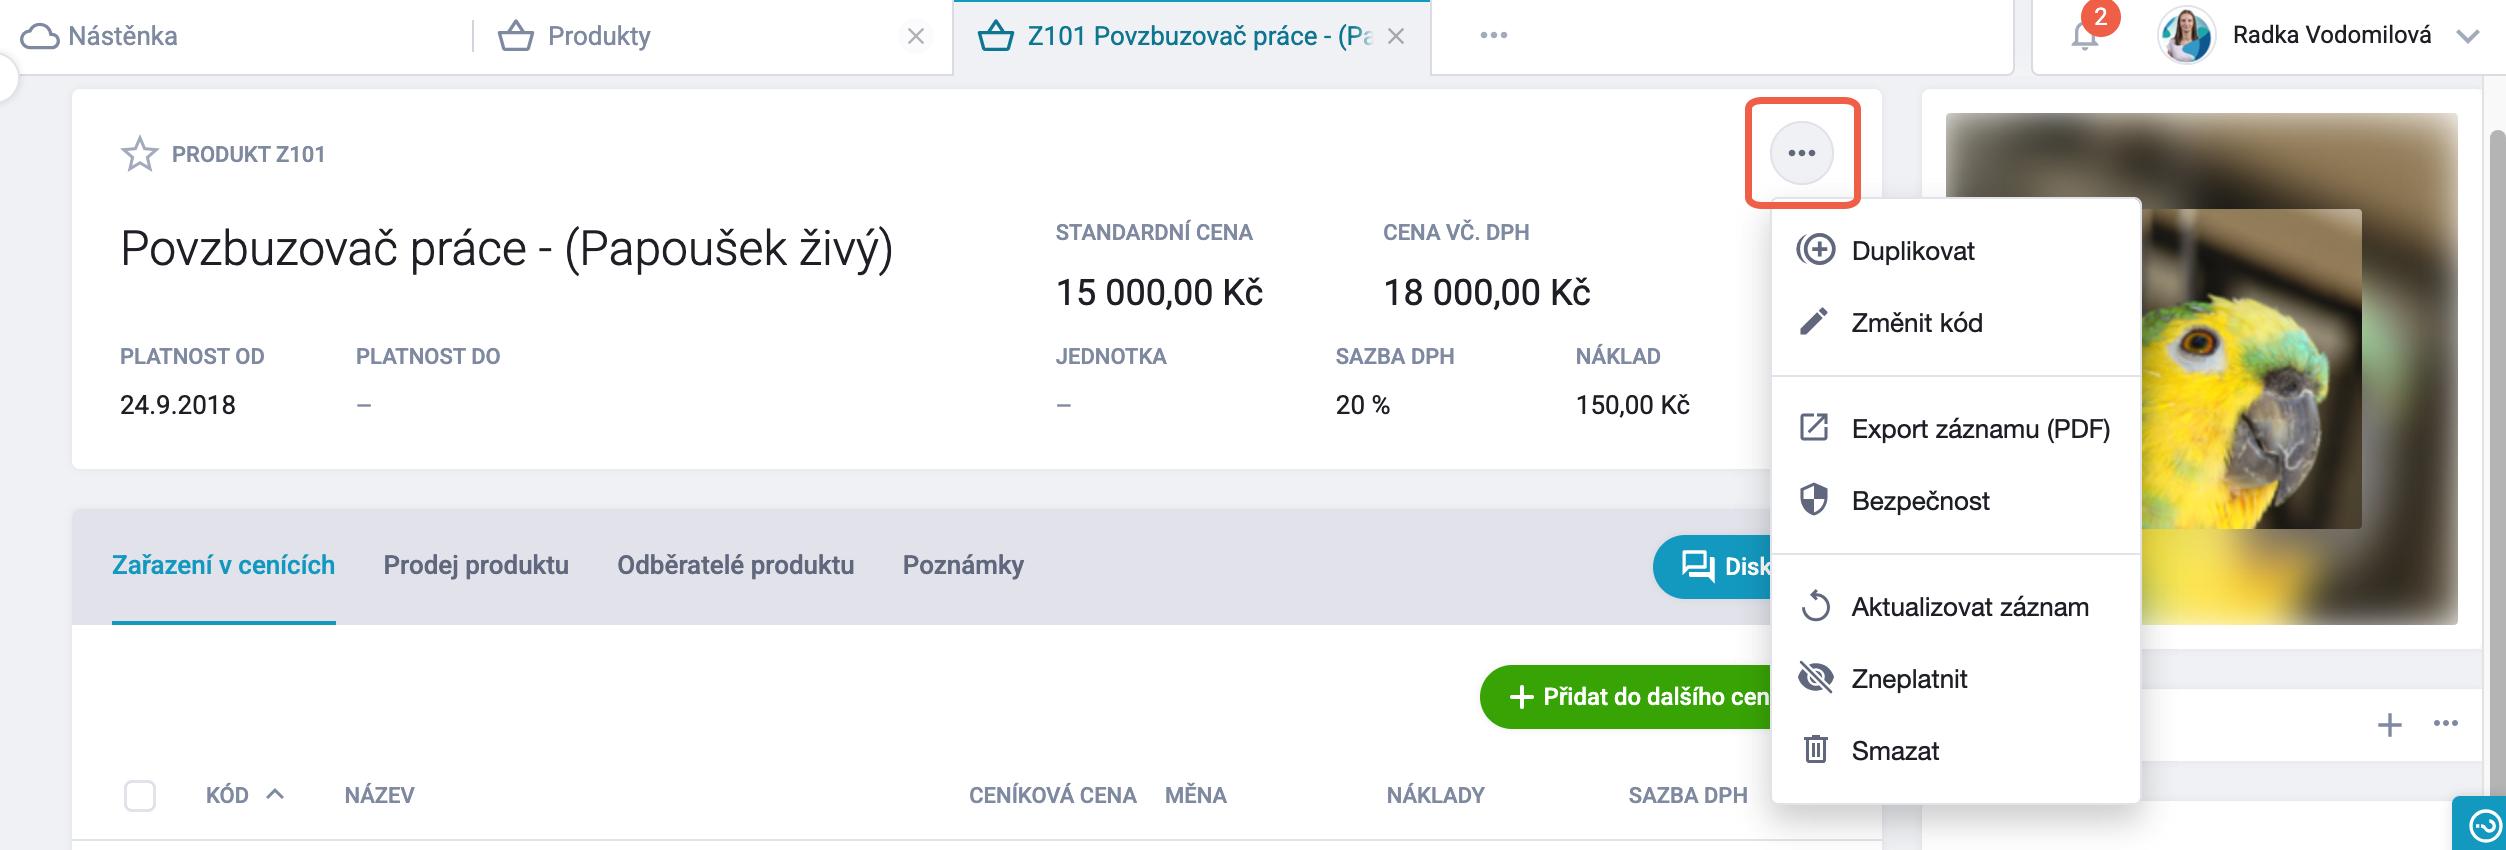
Task: Click the parrot product image
Action: 2250,400
